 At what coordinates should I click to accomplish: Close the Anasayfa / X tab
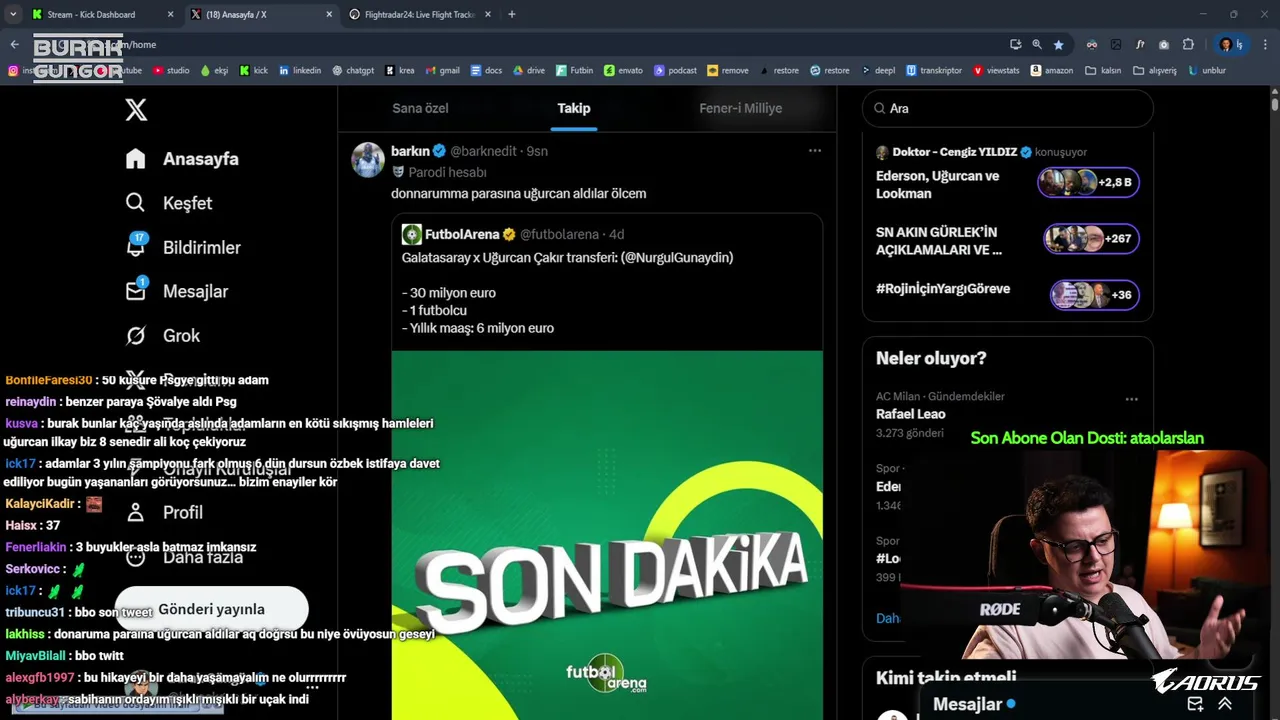[x=329, y=15]
